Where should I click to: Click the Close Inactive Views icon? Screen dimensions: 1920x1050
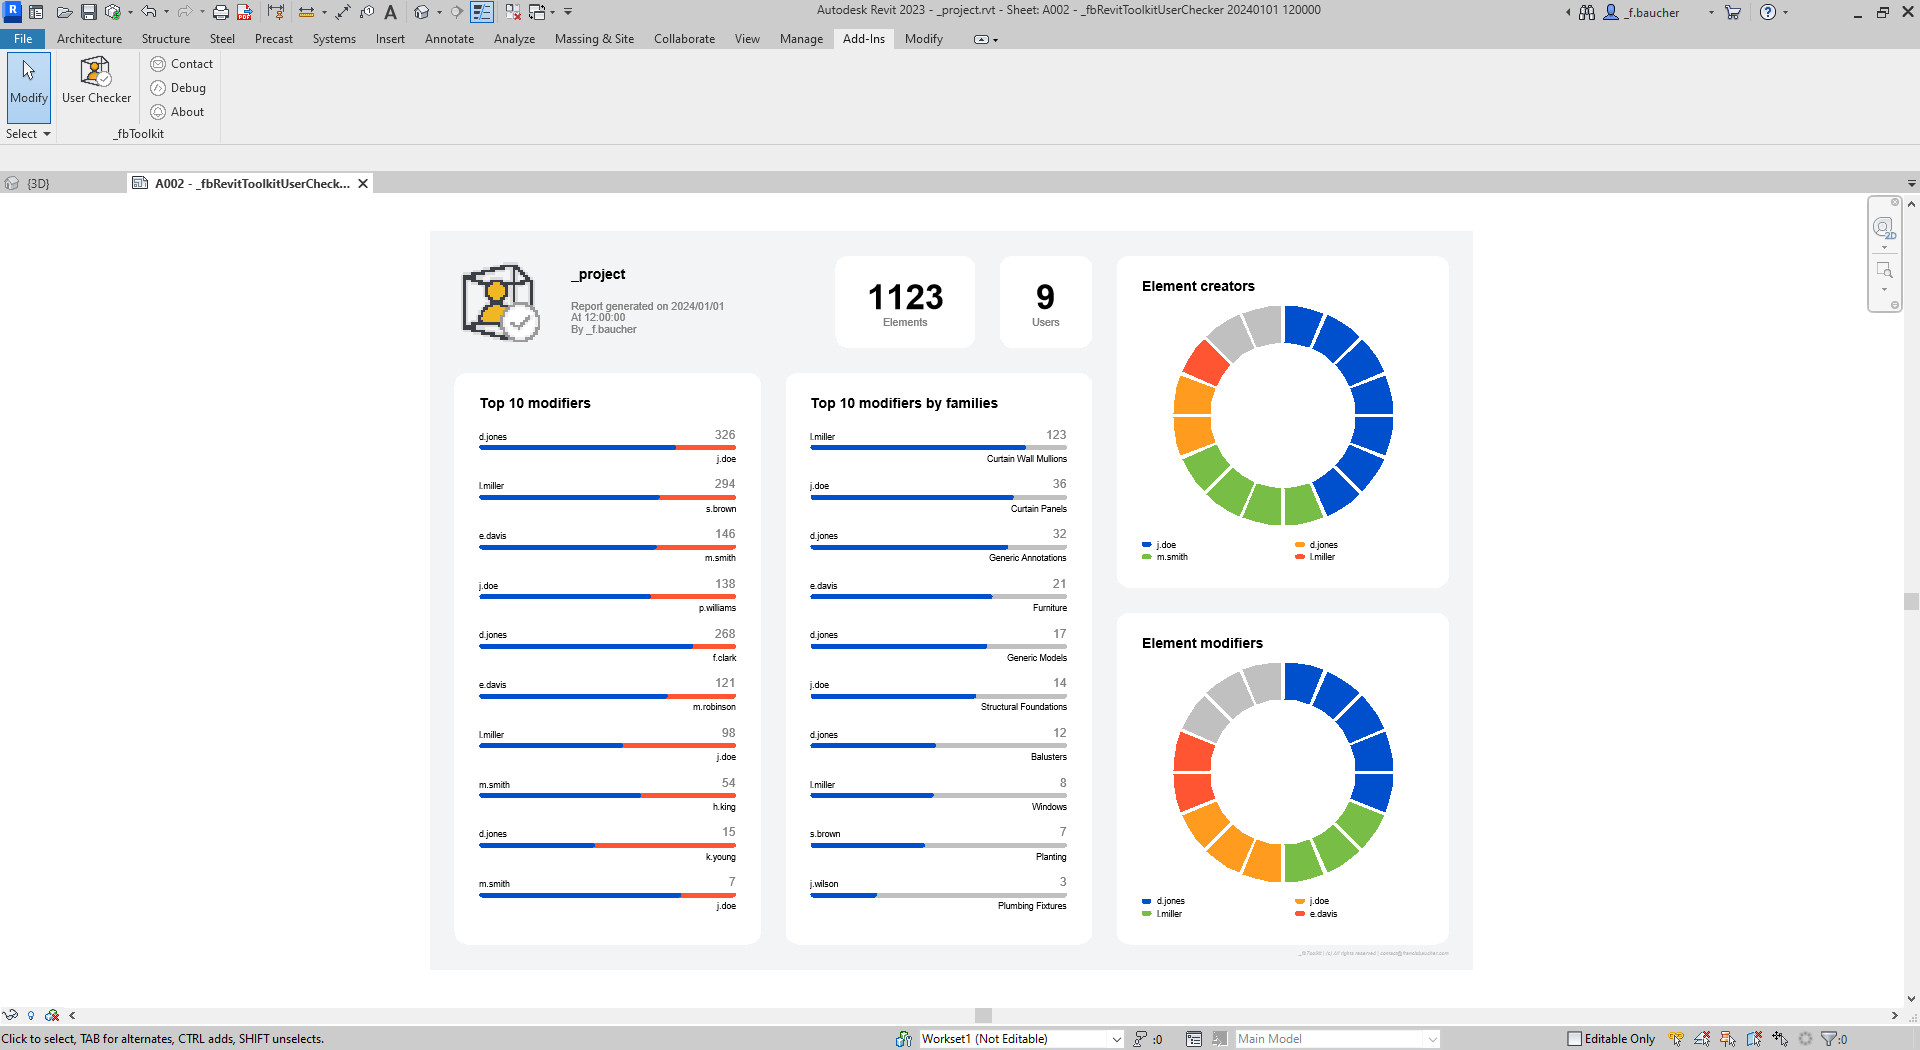tap(513, 12)
